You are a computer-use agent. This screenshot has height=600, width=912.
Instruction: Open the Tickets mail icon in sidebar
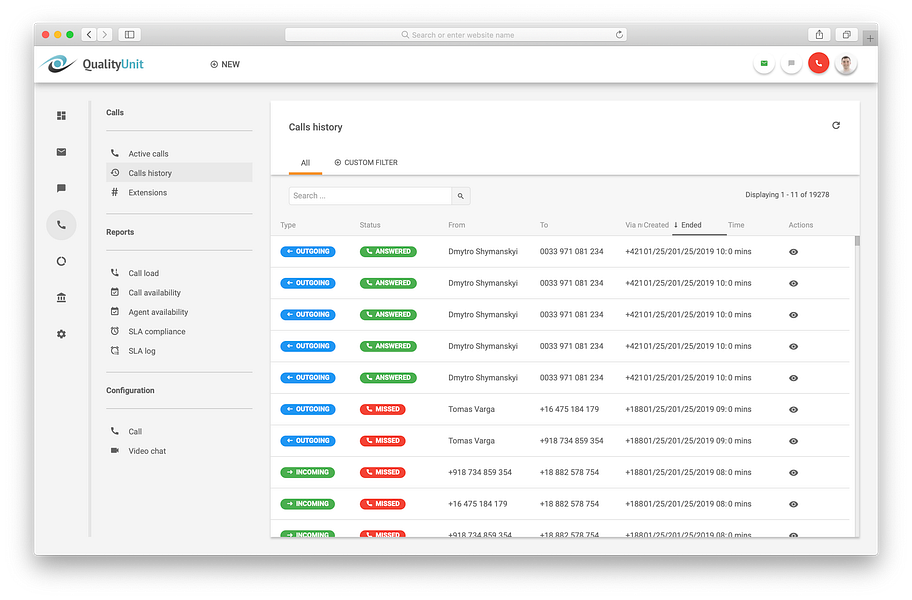tap(61, 152)
